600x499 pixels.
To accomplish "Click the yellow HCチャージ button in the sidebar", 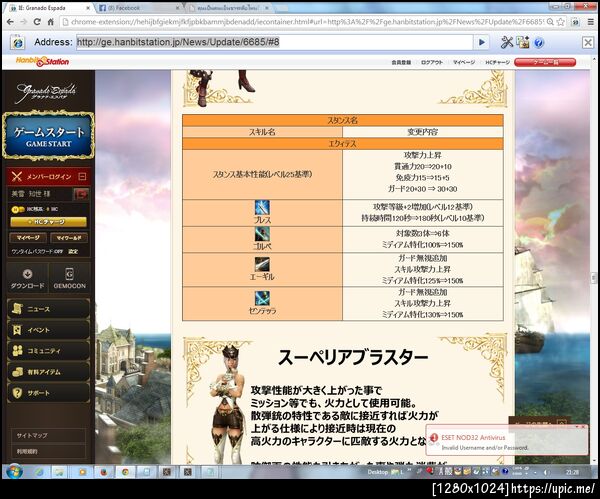I will (49, 222).
